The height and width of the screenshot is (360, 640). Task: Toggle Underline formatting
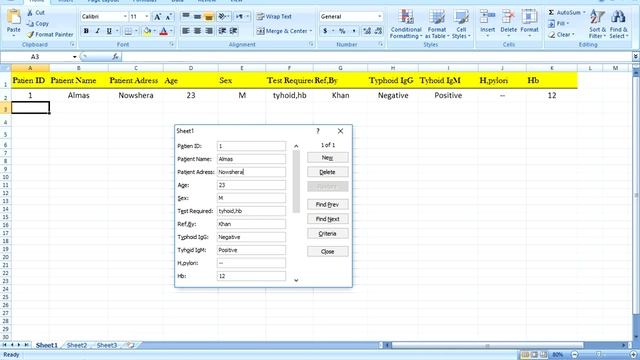109,31
